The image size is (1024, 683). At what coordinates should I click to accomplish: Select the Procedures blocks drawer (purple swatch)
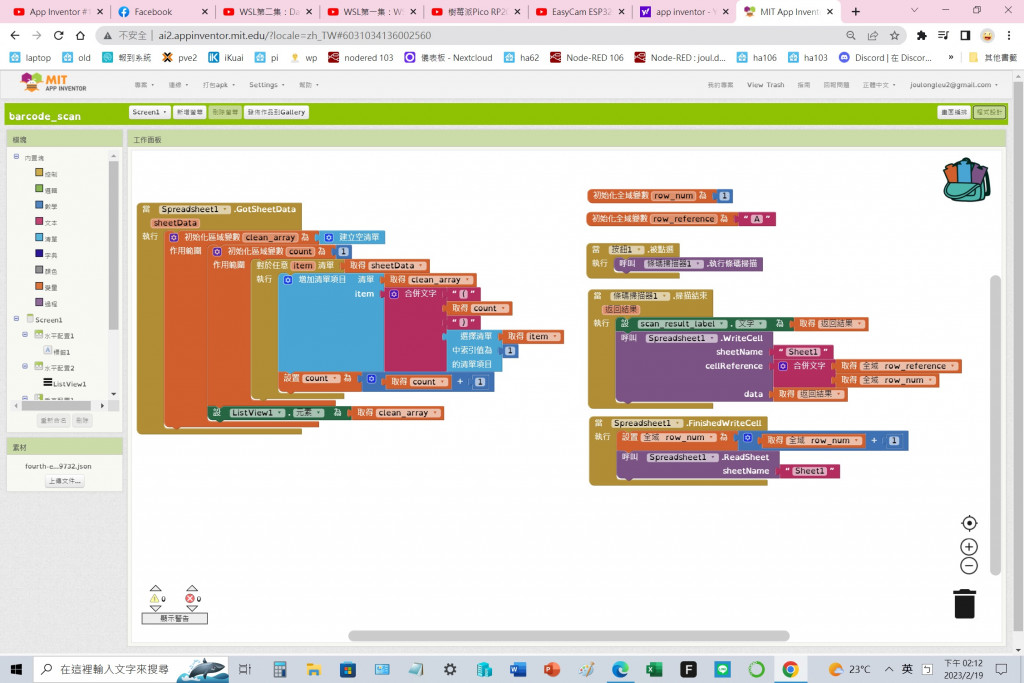coord(39,302)
